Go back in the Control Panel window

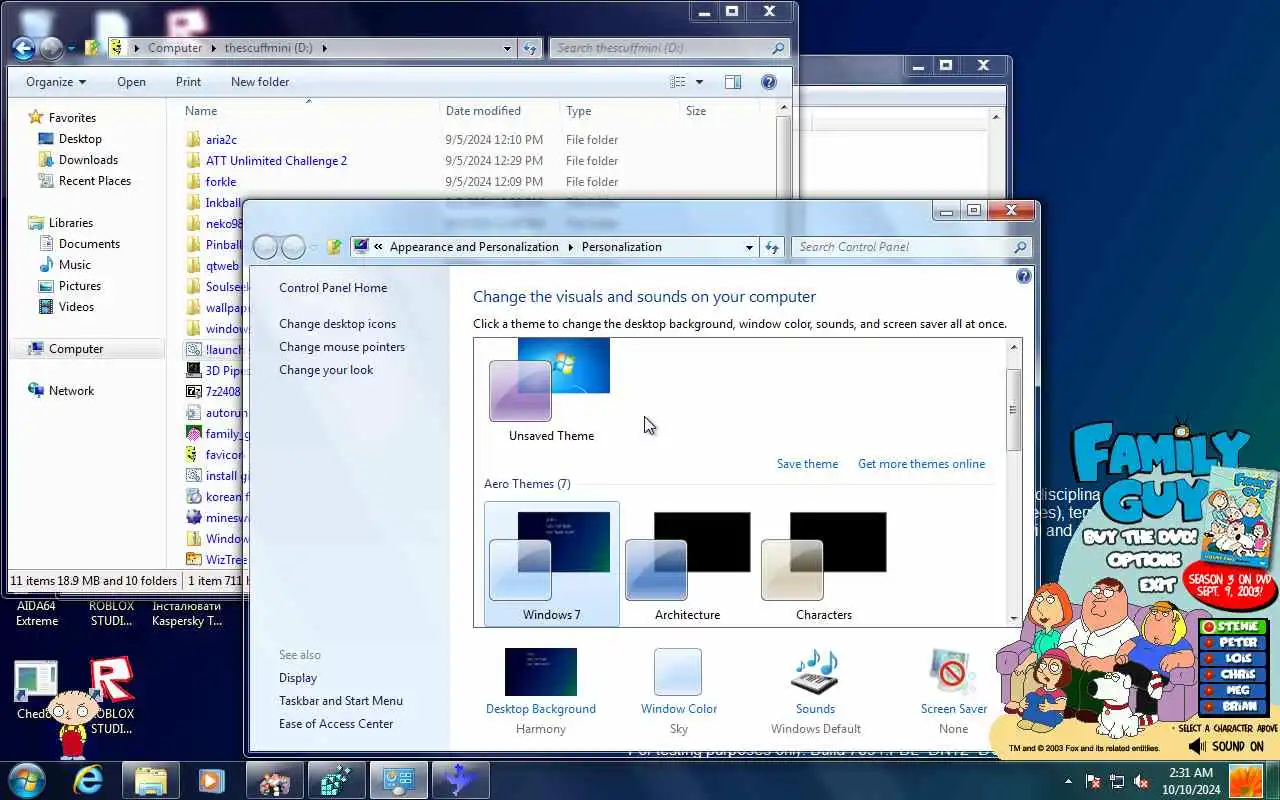coord(265,247)
